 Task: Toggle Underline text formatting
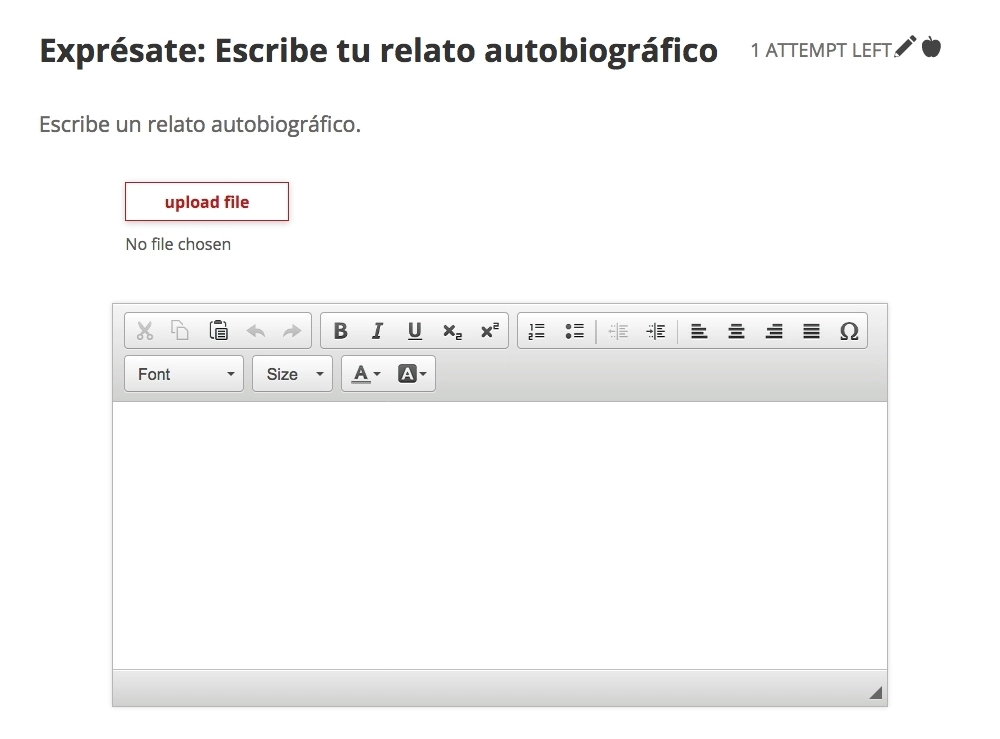[x=415, y=331]
